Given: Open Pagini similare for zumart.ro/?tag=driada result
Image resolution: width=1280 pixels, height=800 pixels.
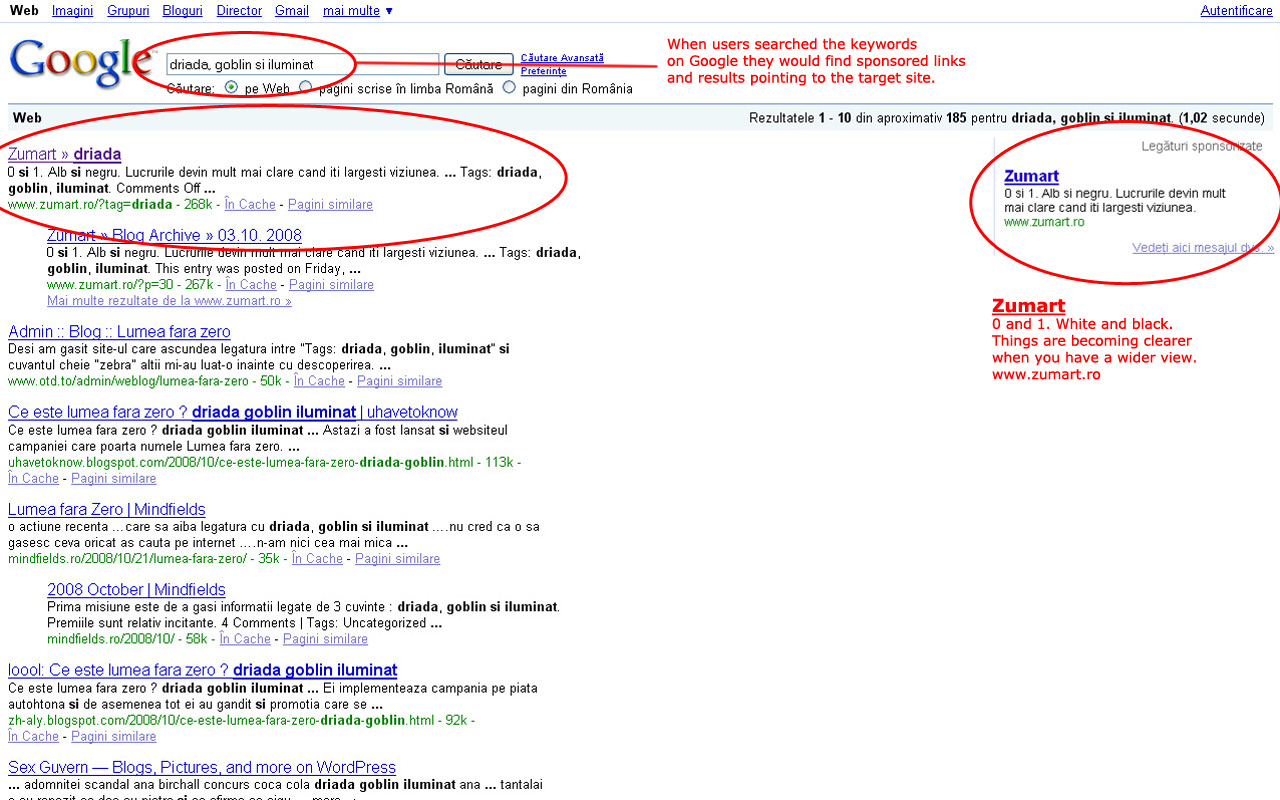Looking at the screenshot, I should (330, 204).
